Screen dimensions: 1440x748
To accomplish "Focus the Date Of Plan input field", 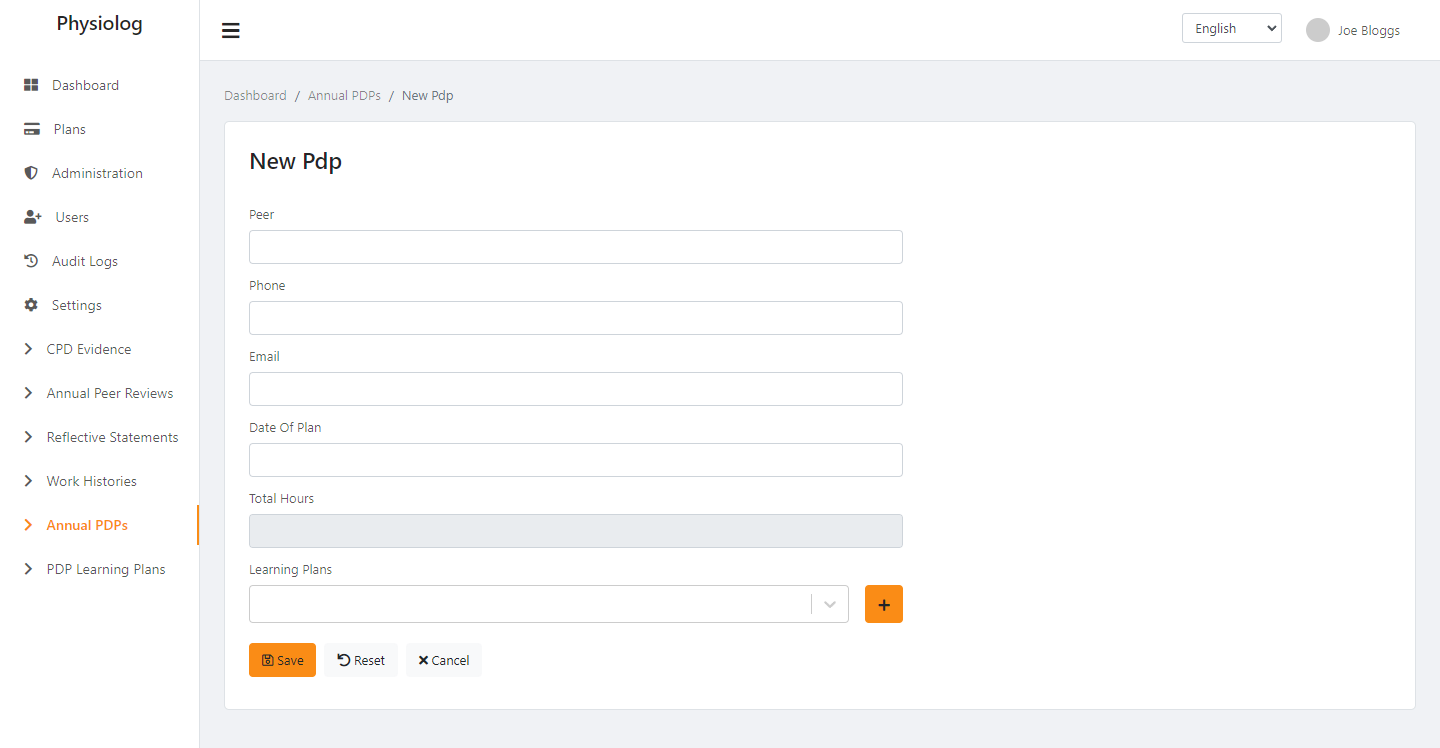I will [x=575, y=460].
